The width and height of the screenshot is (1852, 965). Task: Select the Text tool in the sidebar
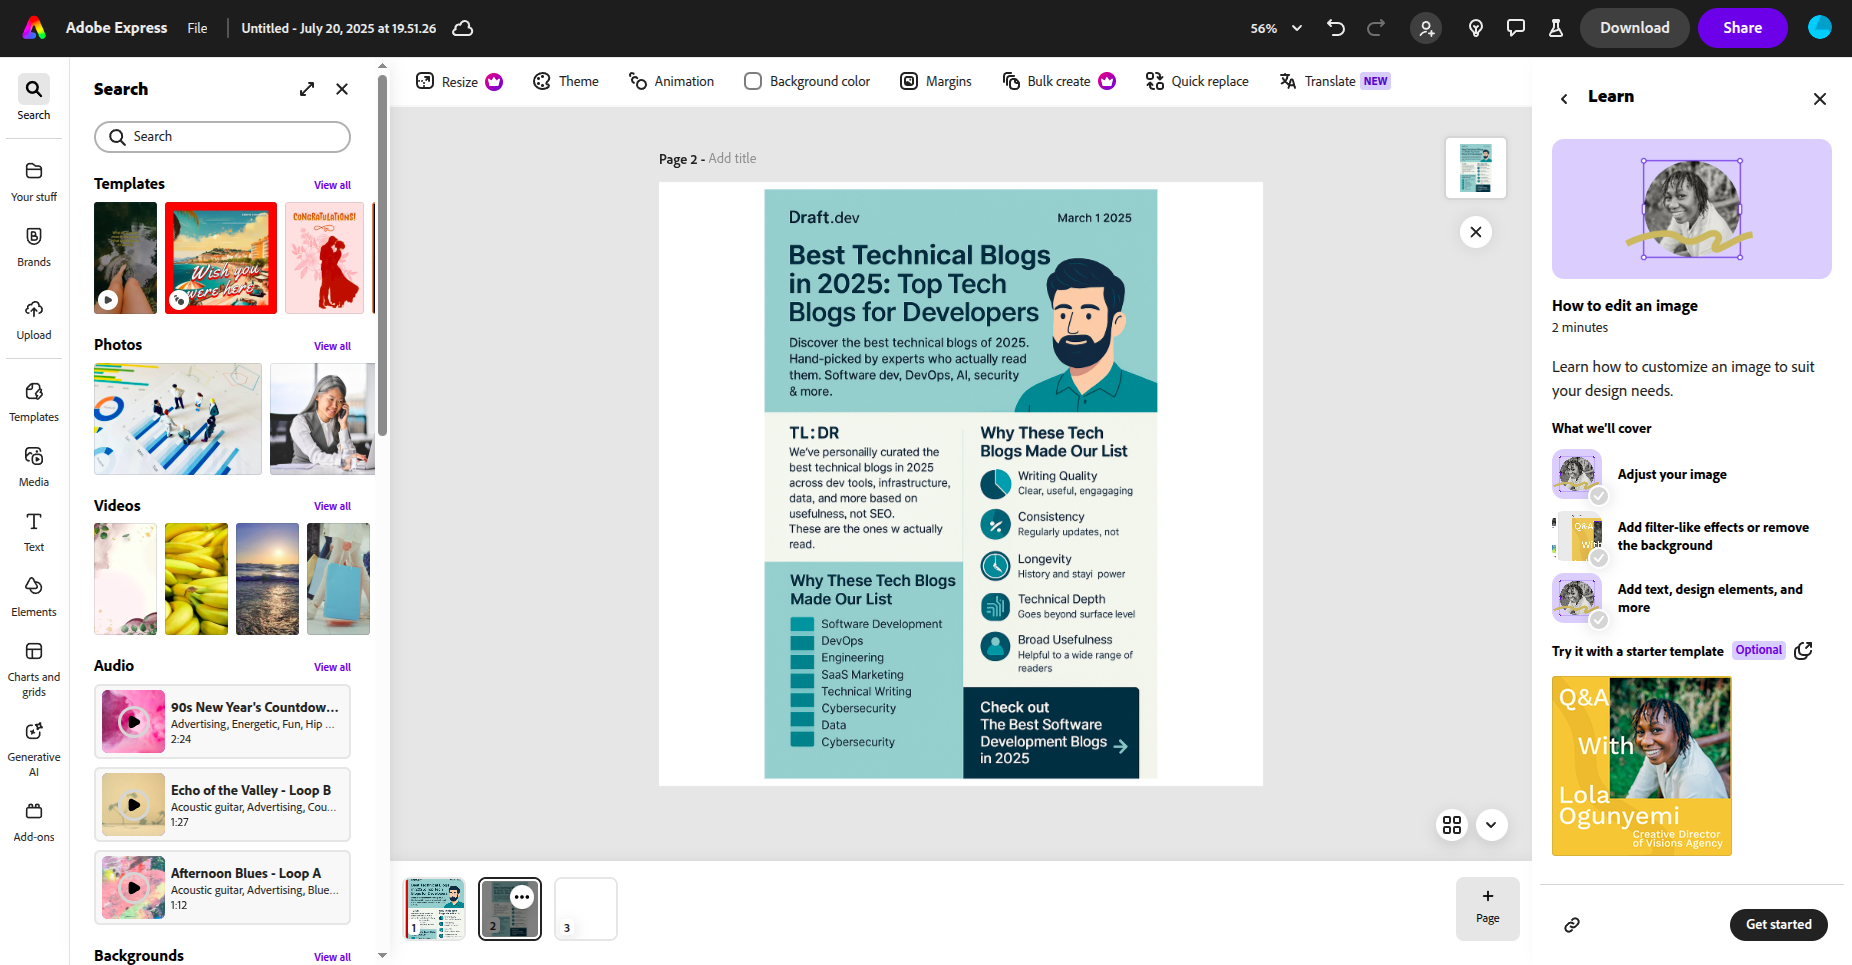coord(34,531)
